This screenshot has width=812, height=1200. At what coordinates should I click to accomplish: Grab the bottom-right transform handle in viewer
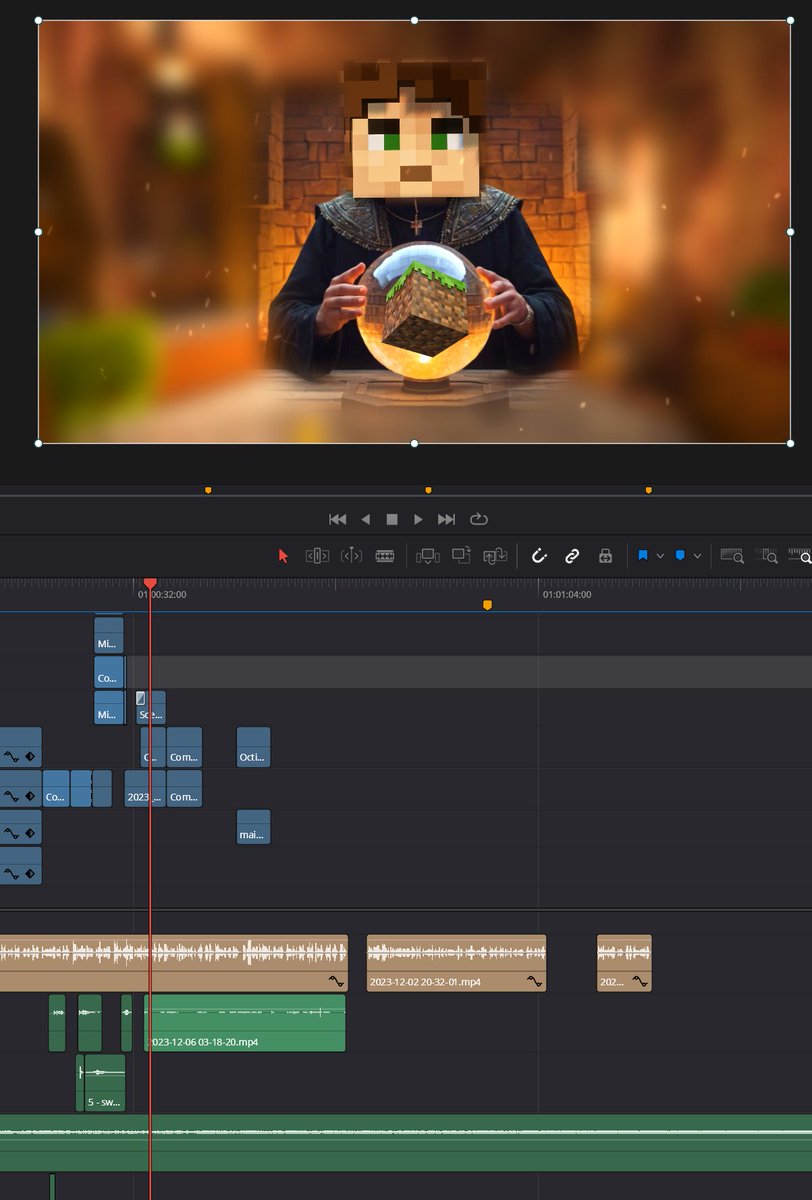click(790, 442)
